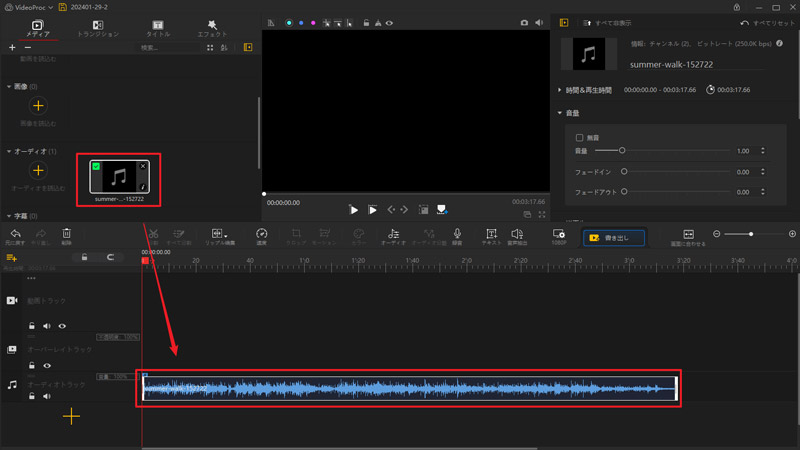The image size is (800, 450).
Task: Collapse the オーディオ media category
Action: [9, 151]
